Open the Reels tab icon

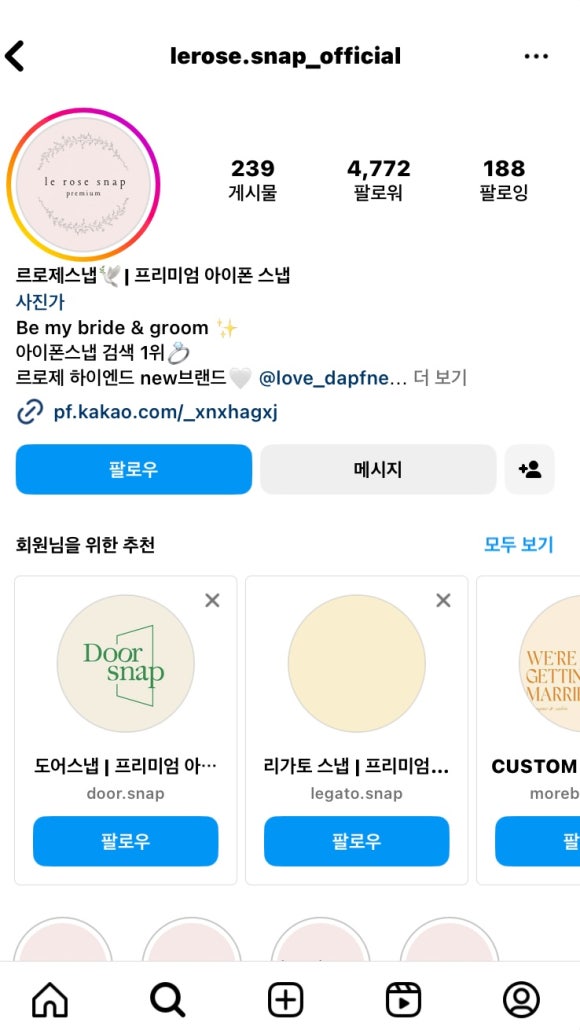[403, 1000]
